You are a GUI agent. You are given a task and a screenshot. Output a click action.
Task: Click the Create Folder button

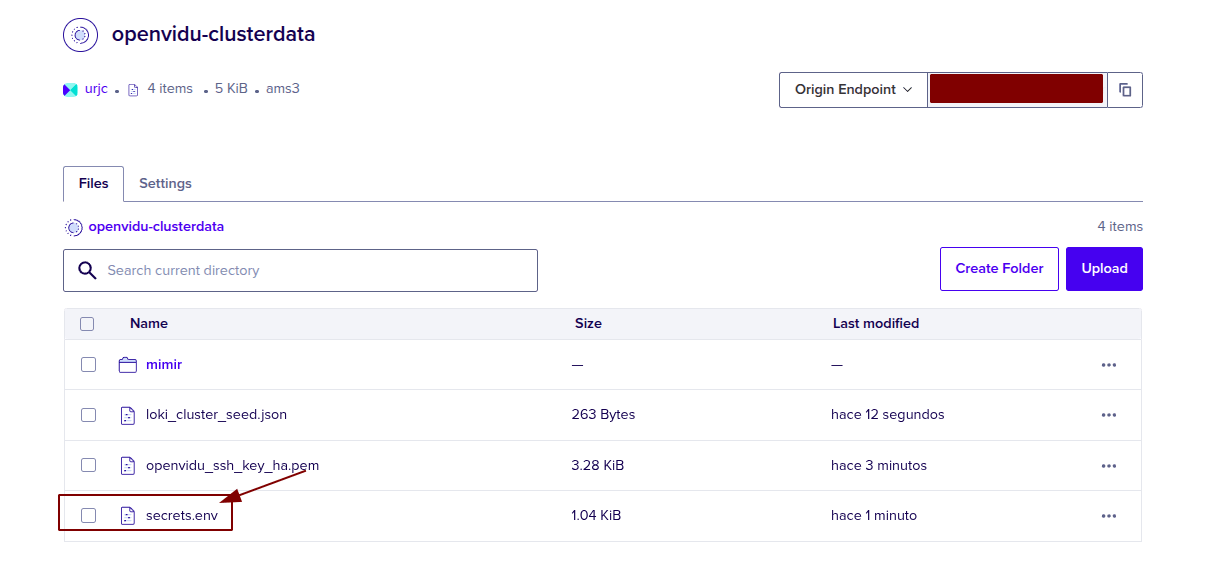[999, 269]
